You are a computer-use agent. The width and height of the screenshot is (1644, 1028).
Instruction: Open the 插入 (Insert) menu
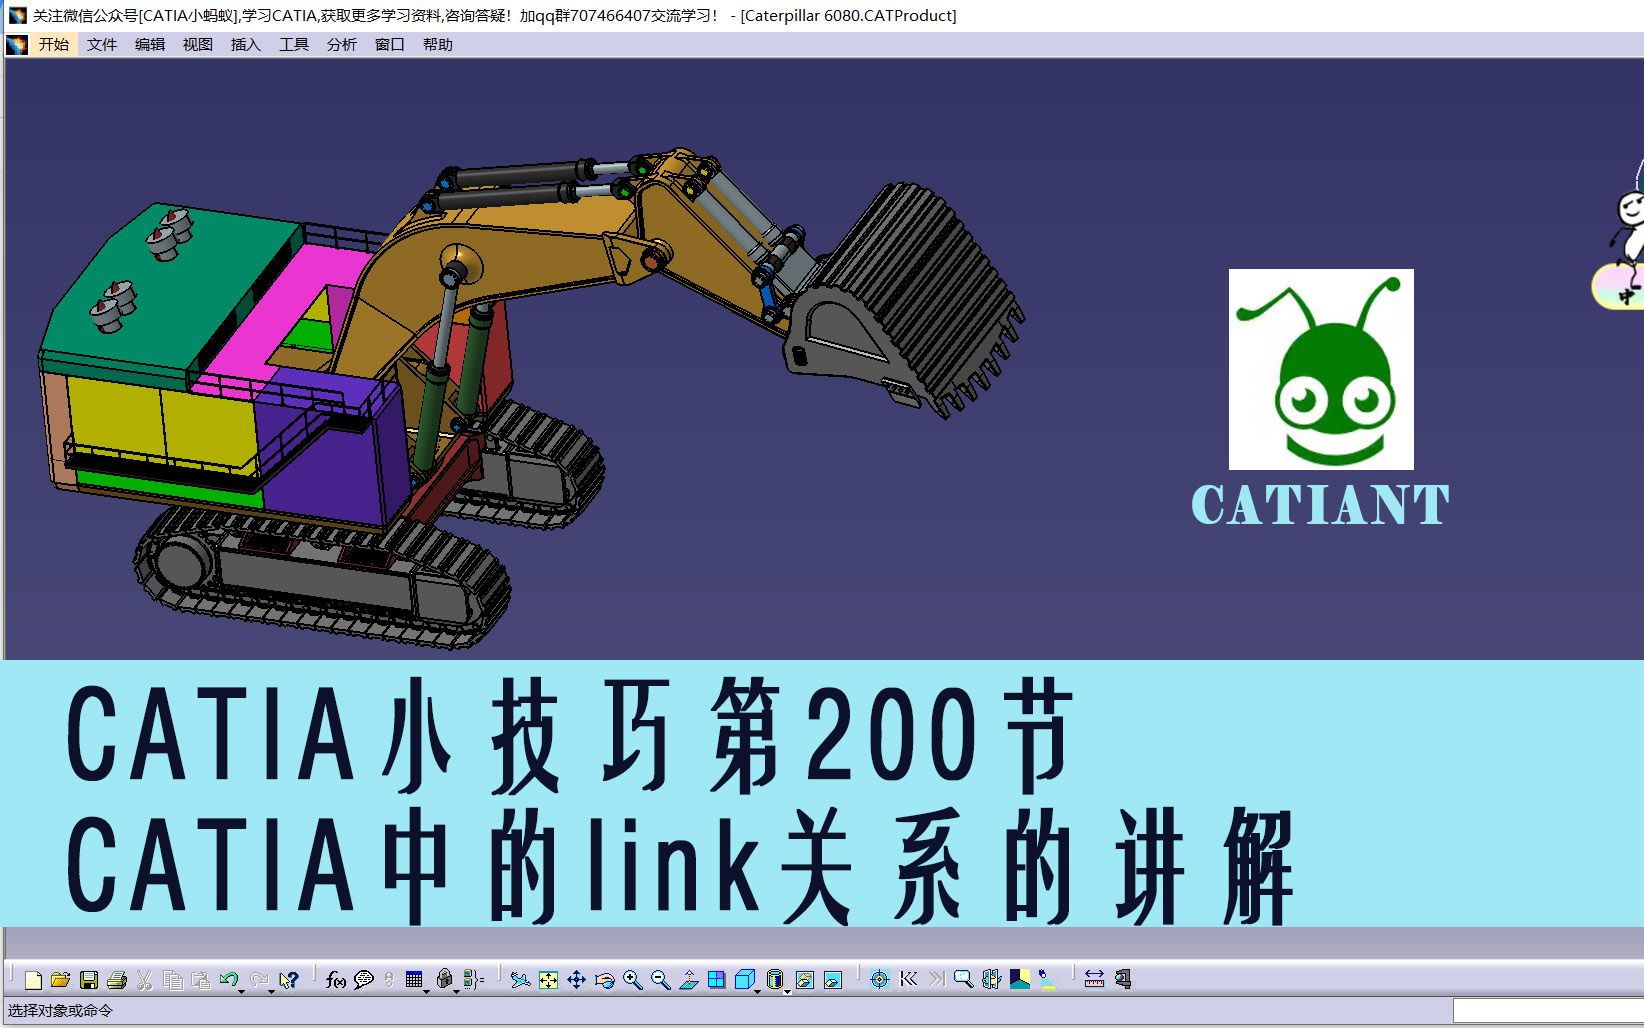246,44
